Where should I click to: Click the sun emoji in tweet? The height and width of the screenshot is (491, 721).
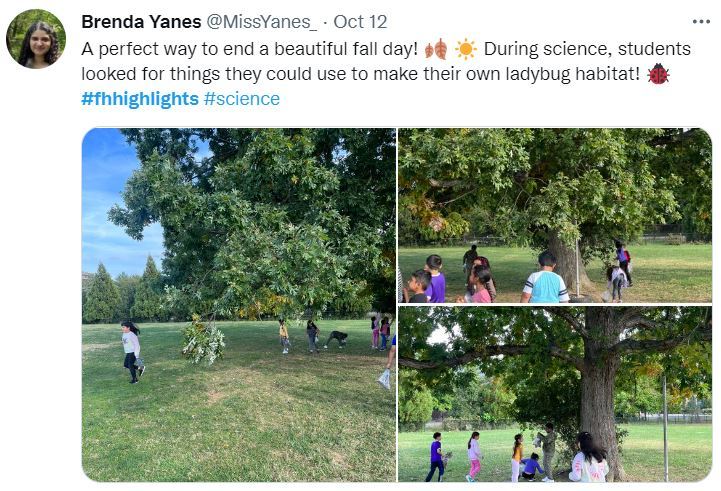466,49
